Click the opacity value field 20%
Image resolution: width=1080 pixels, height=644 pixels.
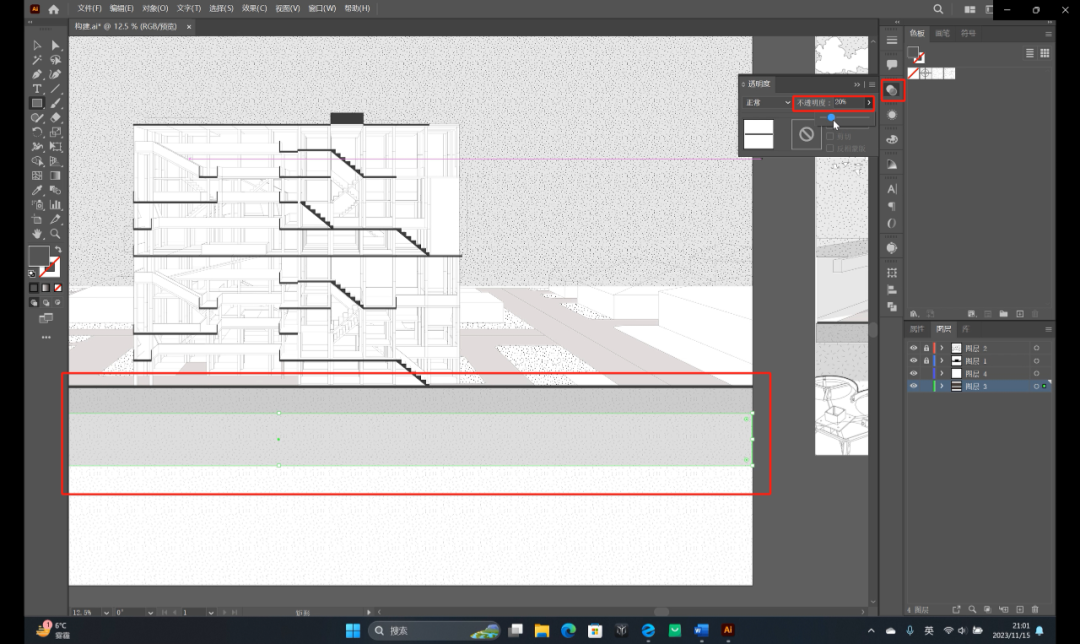click(848, 103)
